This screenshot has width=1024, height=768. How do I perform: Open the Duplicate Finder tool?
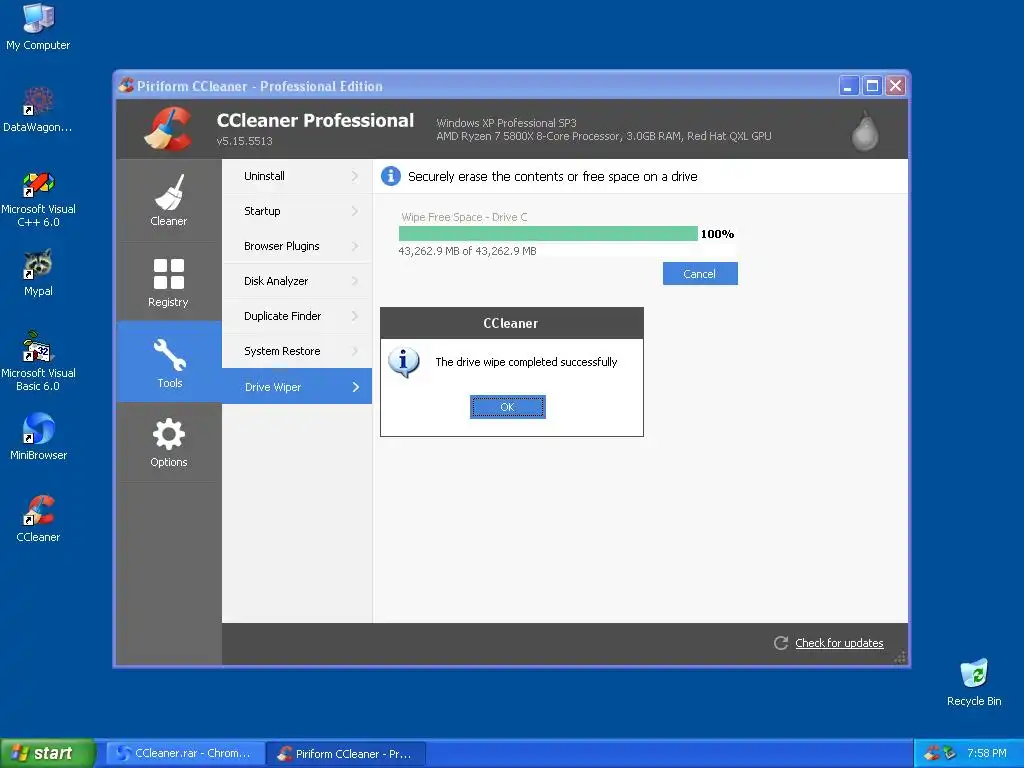tap(297, 316)
